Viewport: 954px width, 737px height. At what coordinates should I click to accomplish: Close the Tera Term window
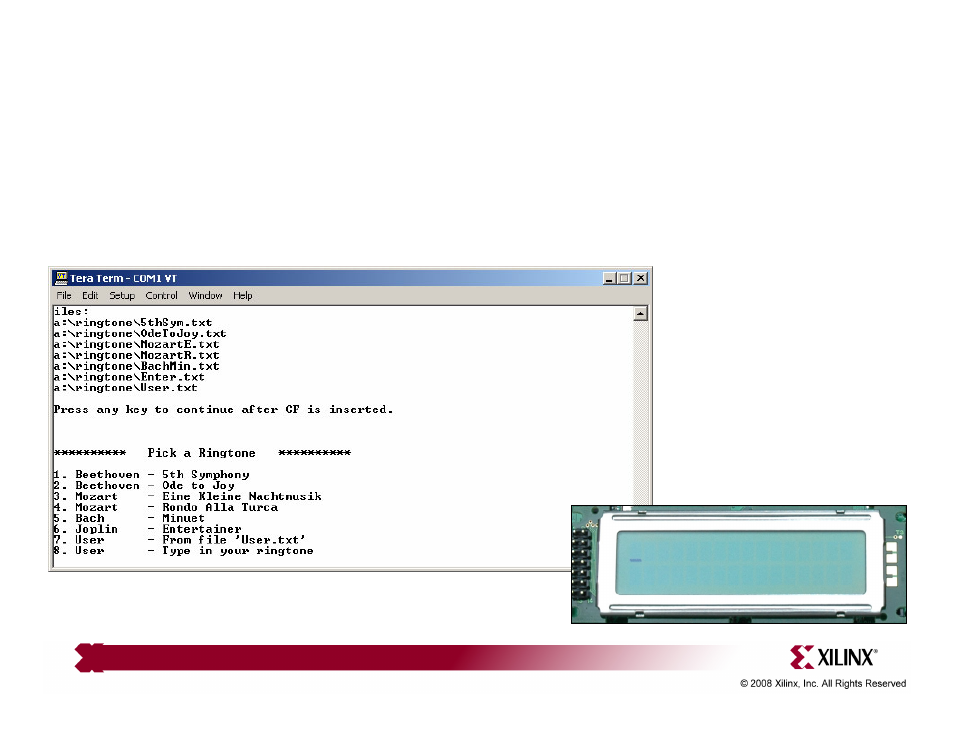point(641,279)
